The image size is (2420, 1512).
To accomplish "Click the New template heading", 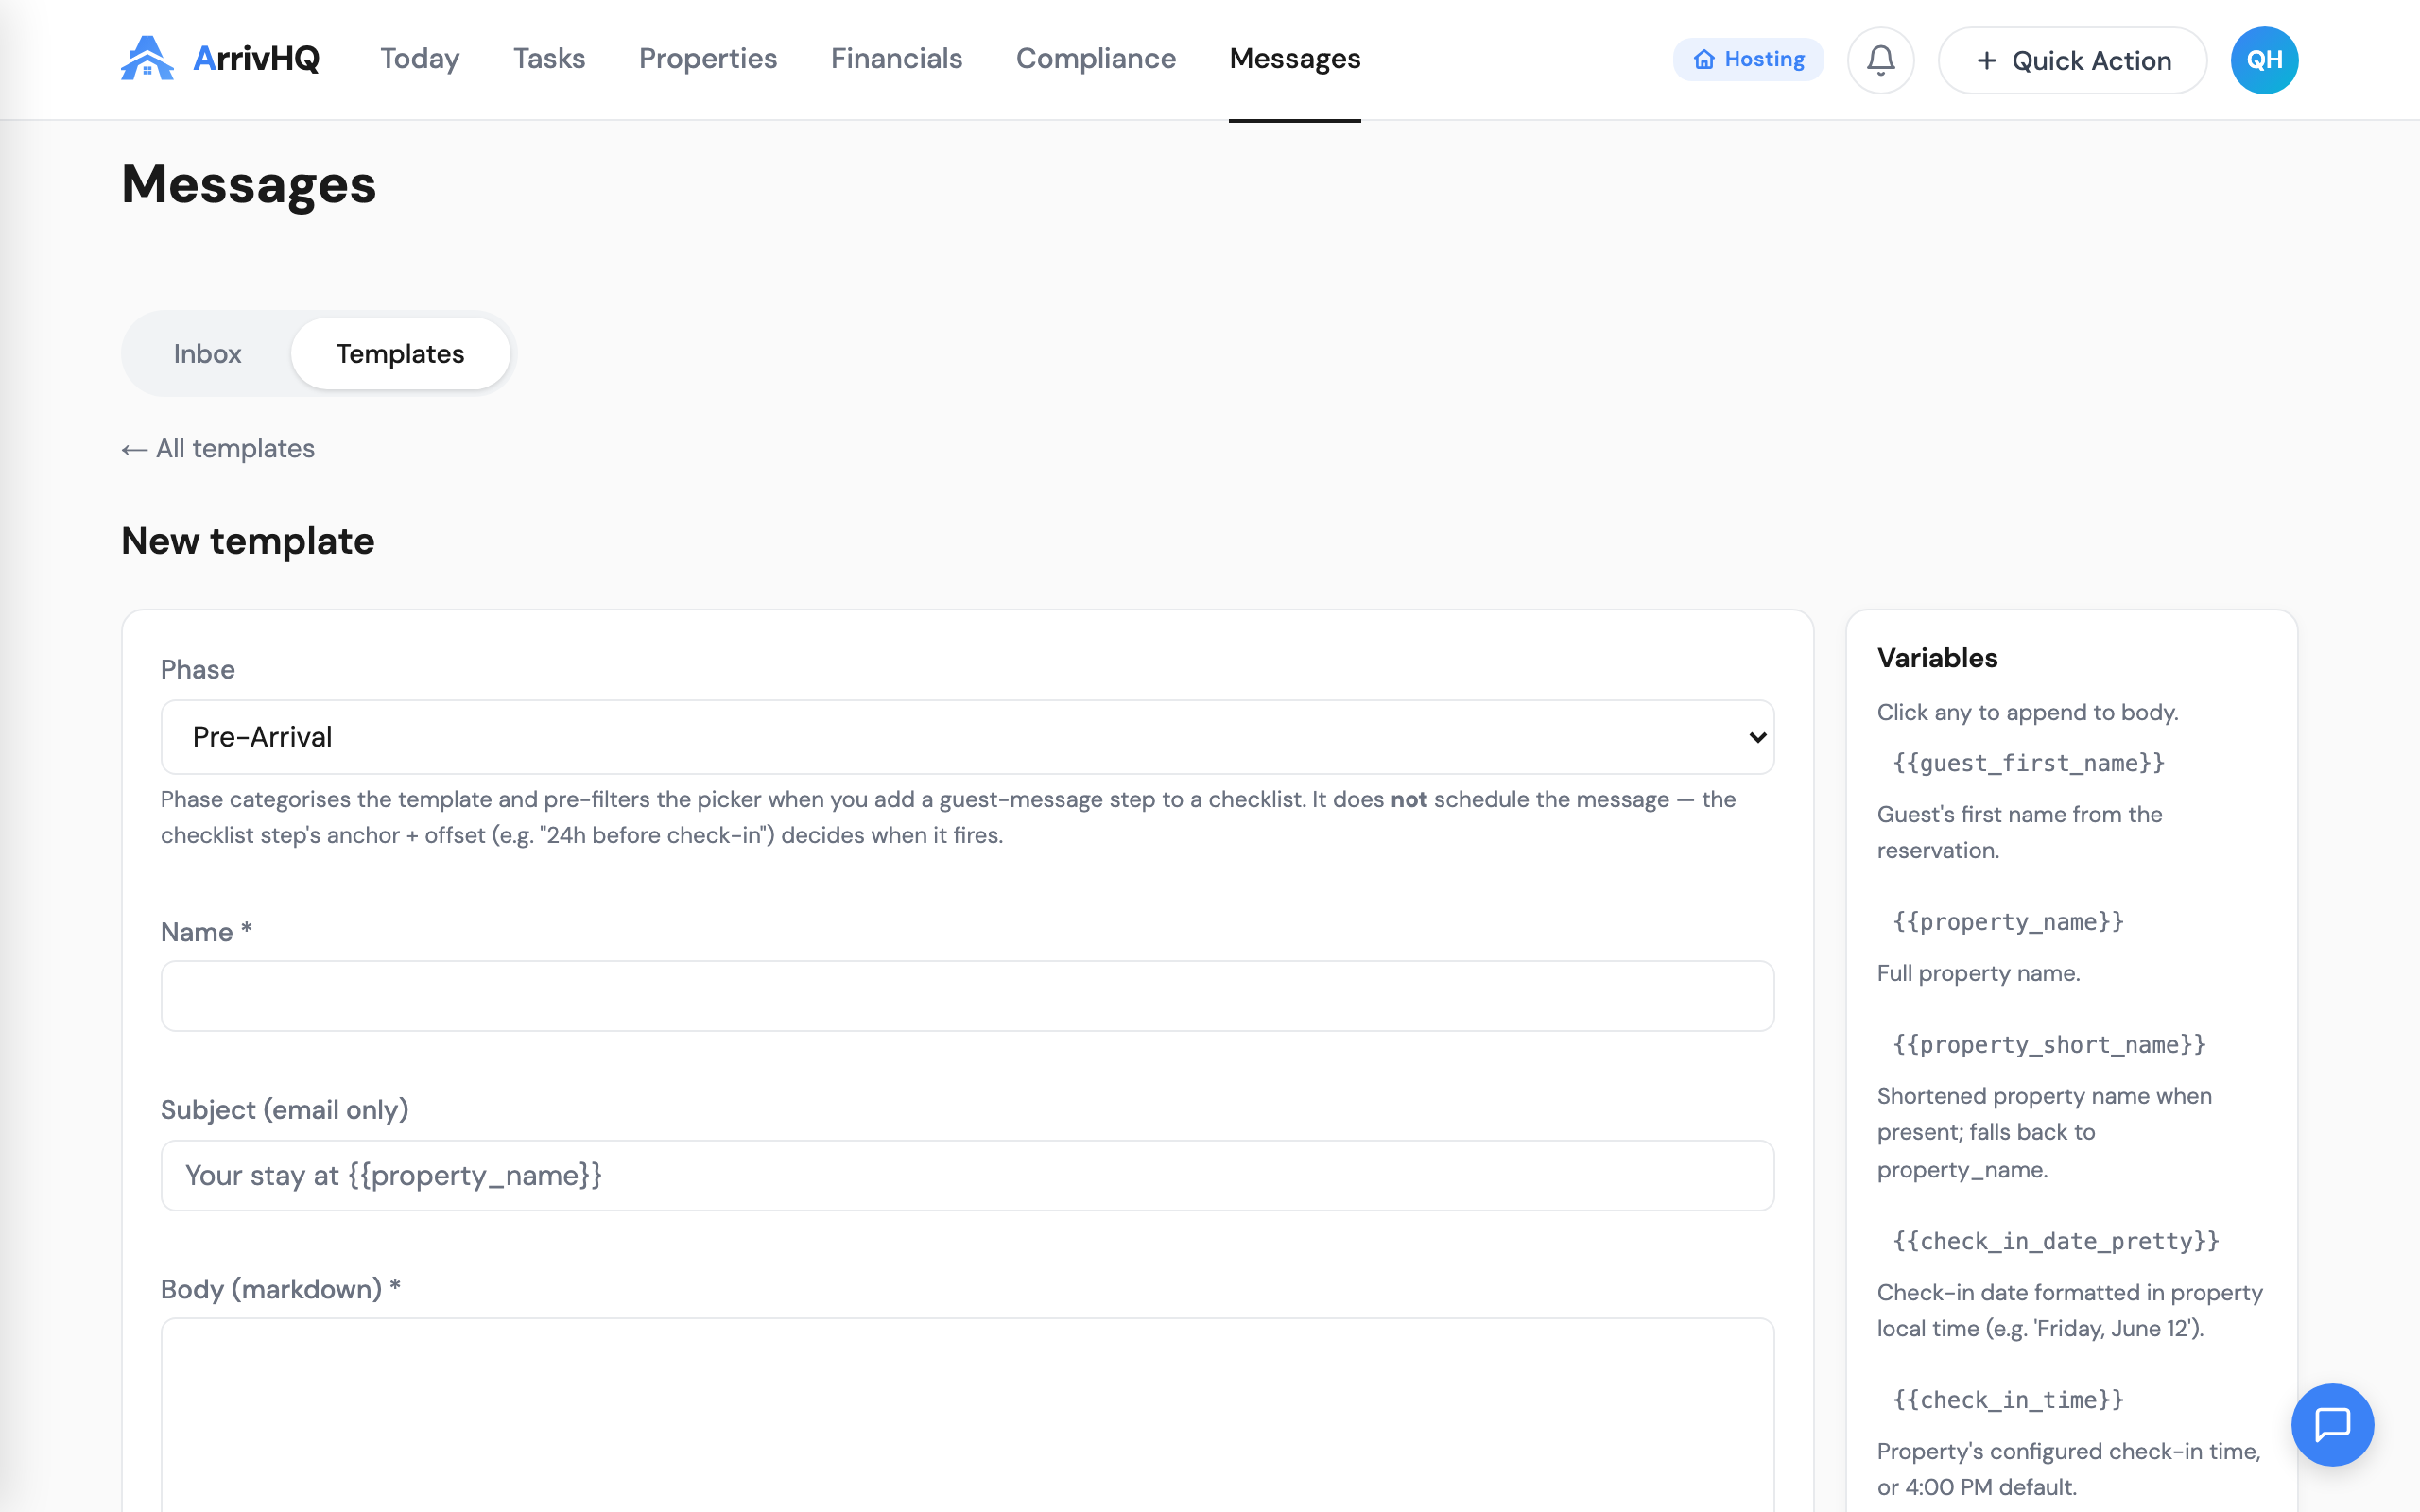I will (x=248, y=541).
